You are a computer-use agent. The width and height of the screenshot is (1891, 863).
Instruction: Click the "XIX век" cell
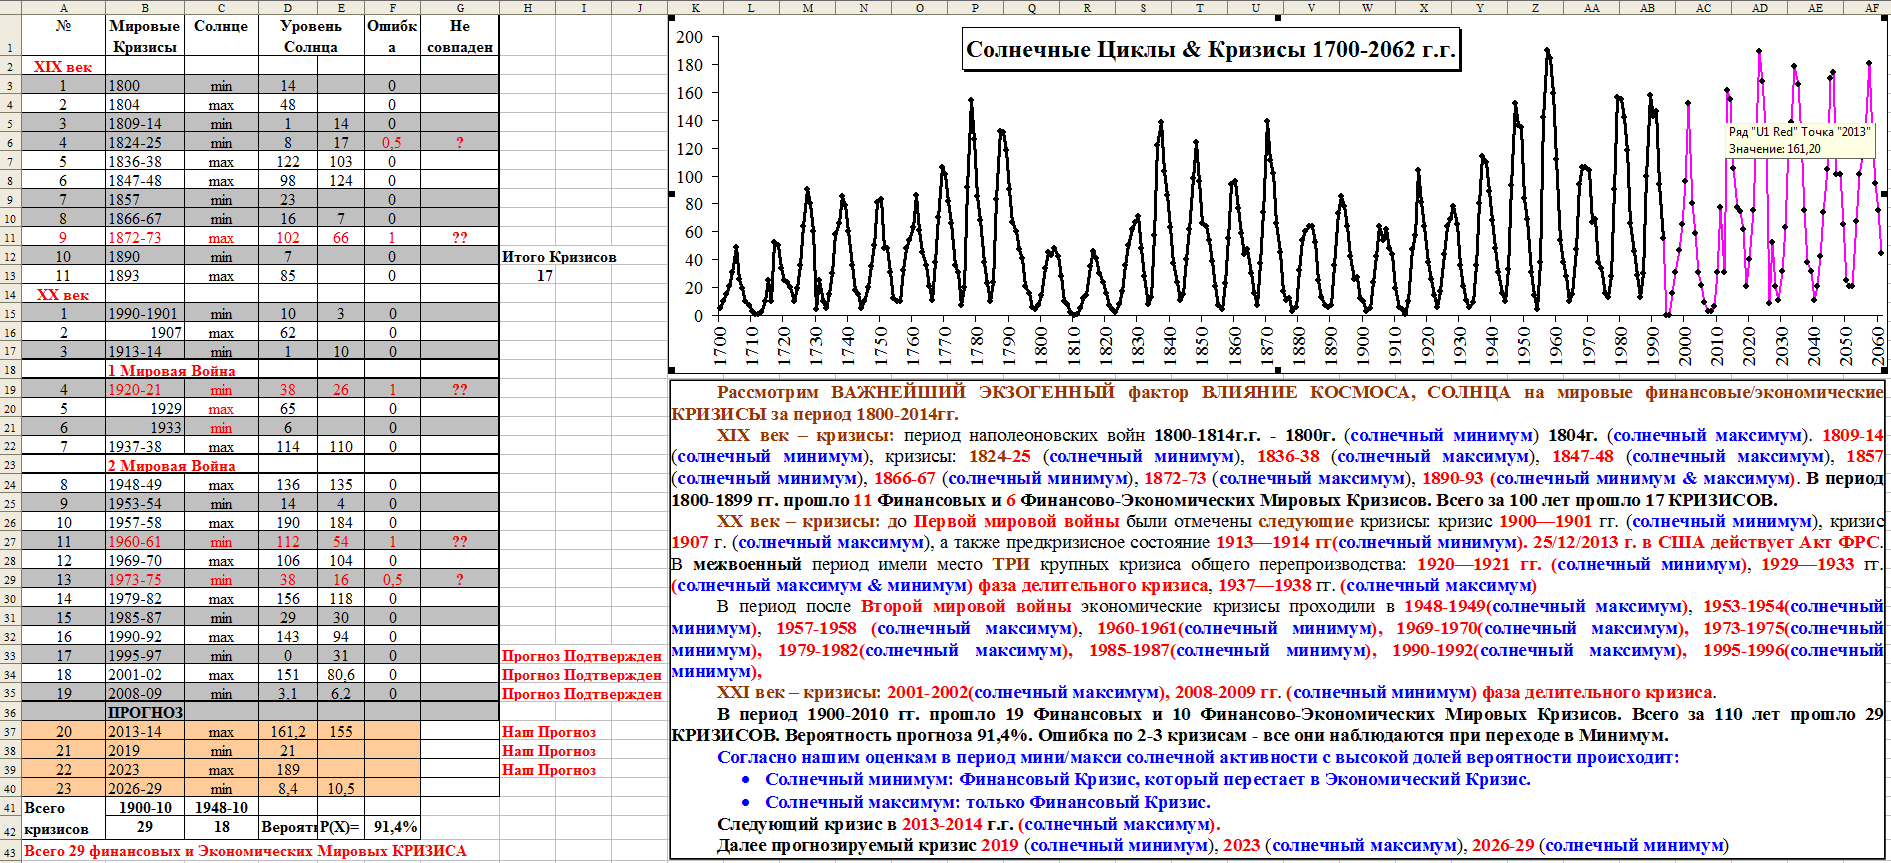click(x=63, y=67)
